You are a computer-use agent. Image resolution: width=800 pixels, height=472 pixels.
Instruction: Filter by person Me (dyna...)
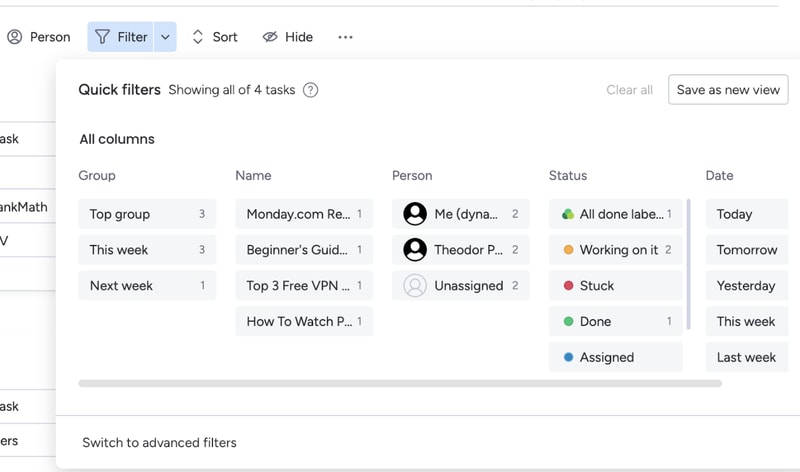click(461, 214)
